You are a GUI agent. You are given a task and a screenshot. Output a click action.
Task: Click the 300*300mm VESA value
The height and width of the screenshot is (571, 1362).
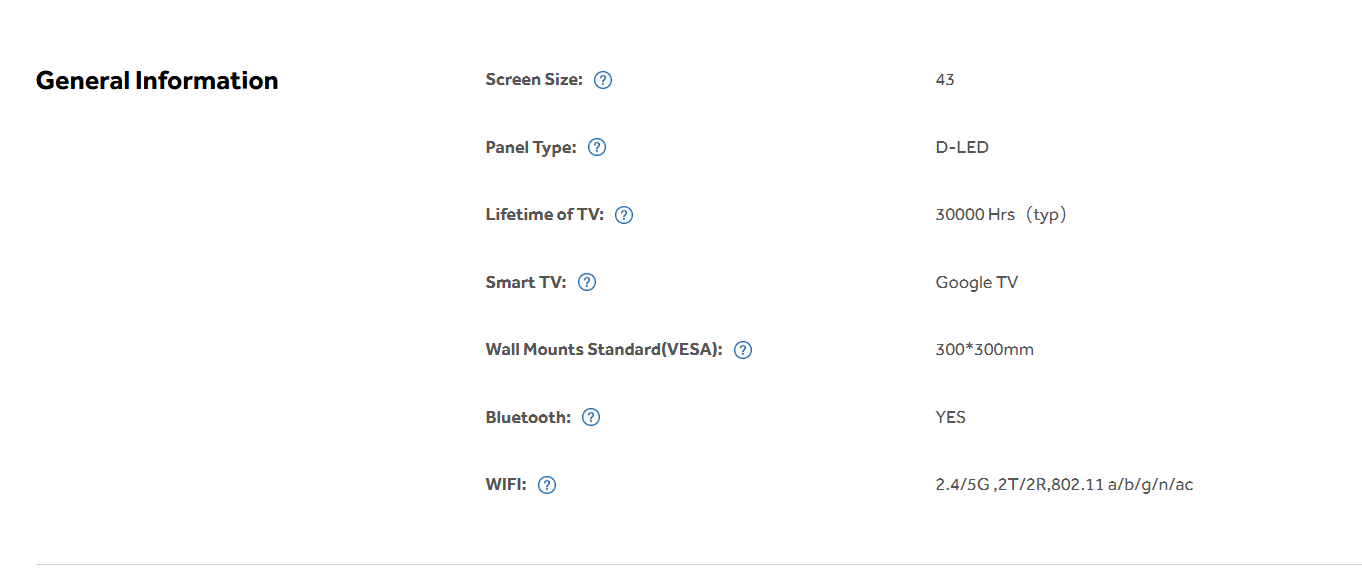click(985, 350)
